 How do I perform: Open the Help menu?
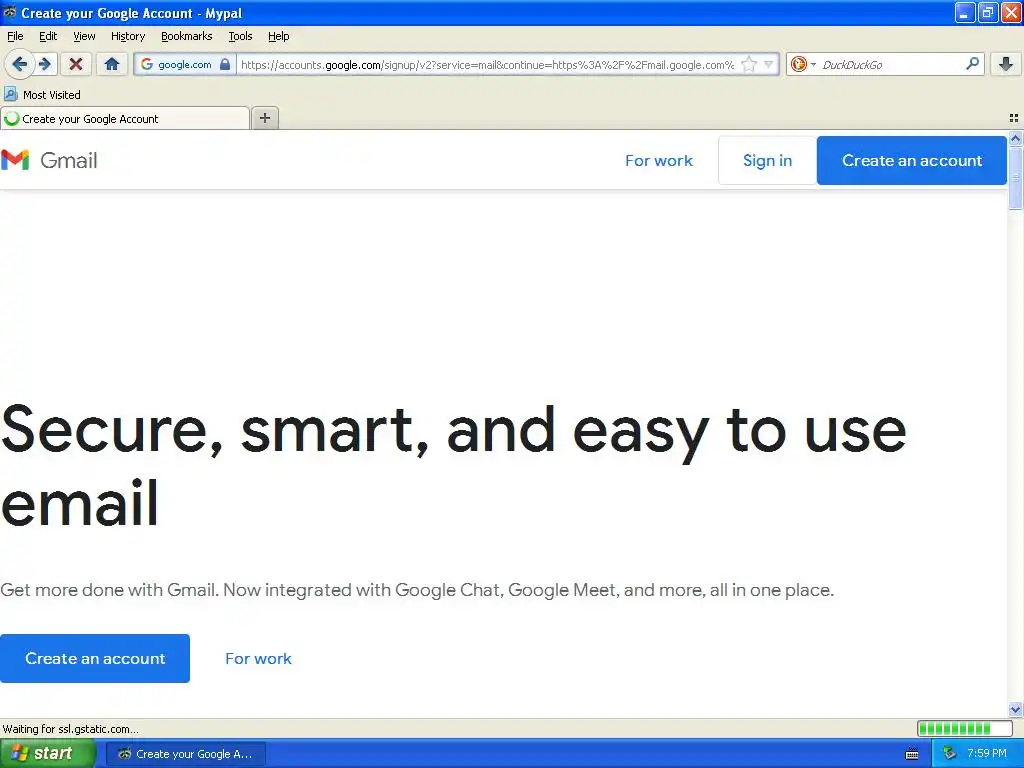[x=278, y=36]
